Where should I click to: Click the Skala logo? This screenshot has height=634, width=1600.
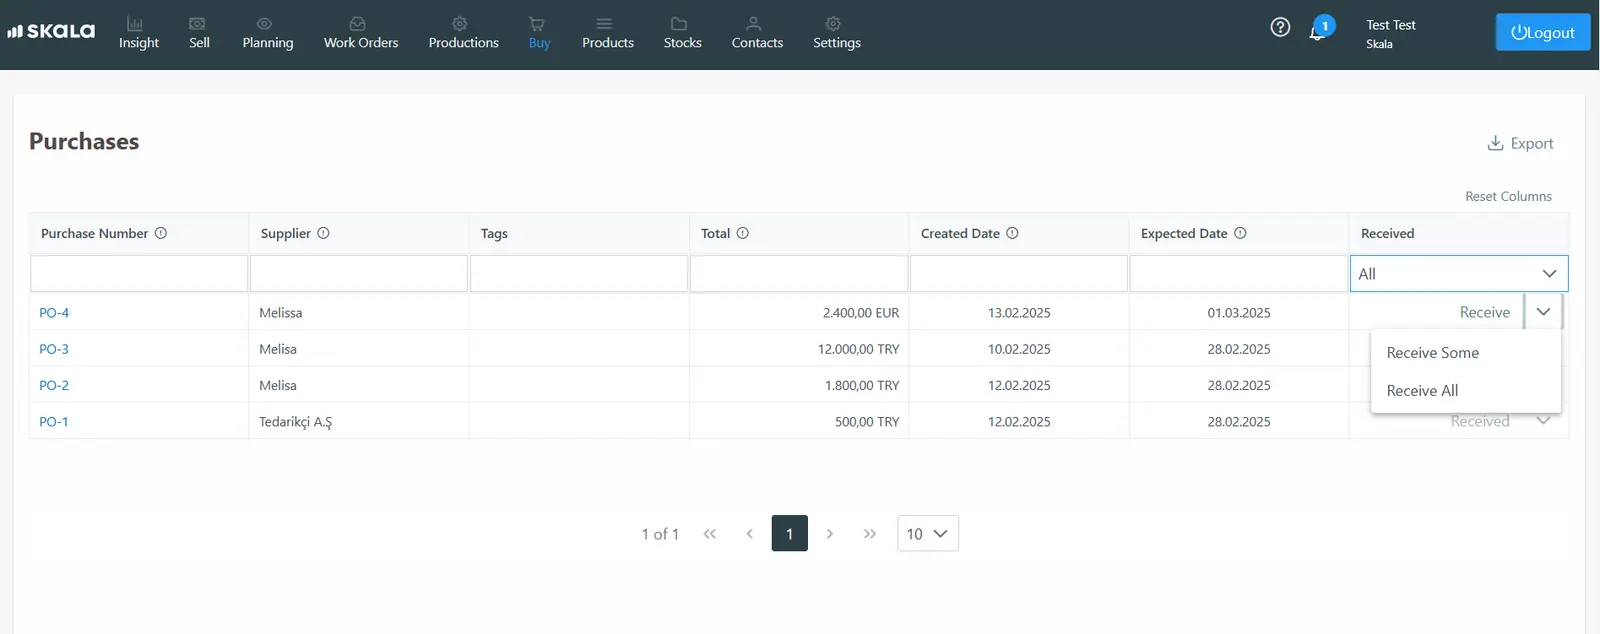coord(51,31)
